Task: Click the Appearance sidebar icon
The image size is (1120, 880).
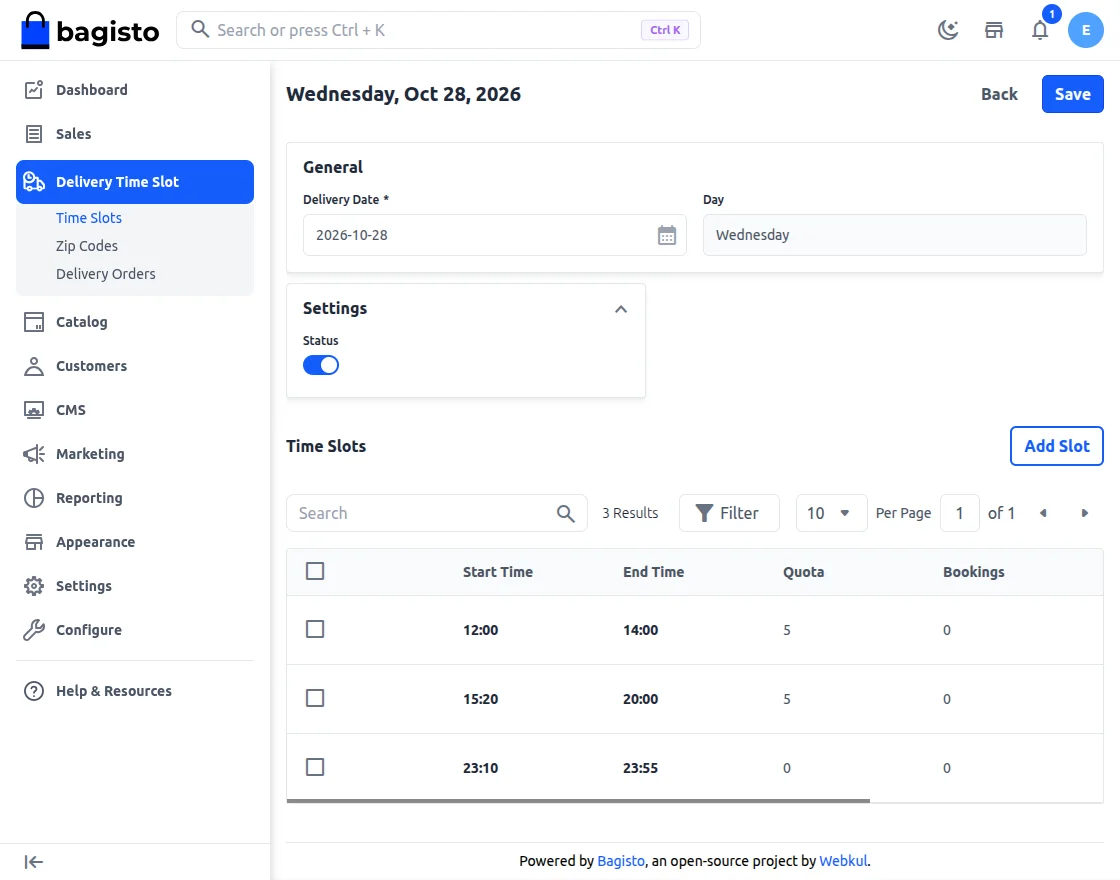Action: click(x=34, y=542)
